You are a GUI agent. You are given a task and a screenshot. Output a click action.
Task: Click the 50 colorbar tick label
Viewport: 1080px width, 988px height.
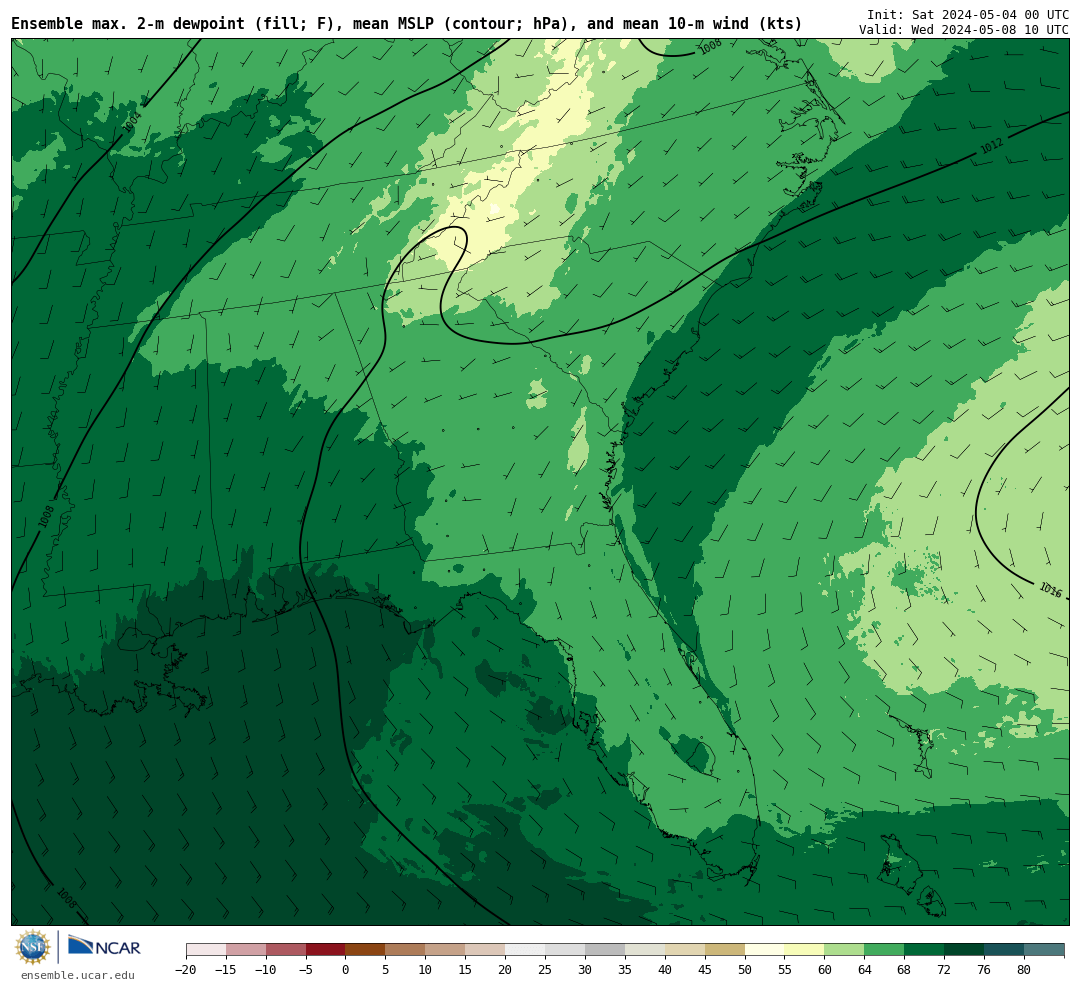pos(745,969)
